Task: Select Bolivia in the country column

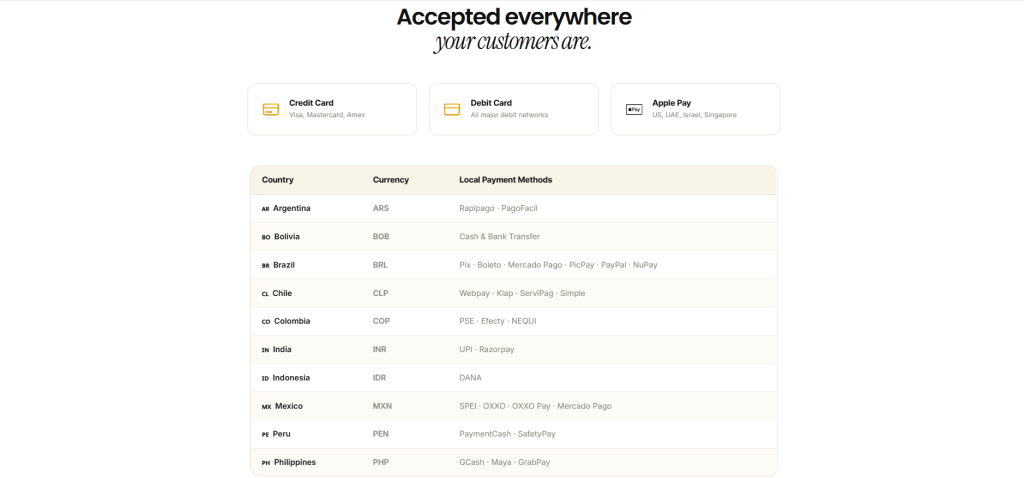Action: 287,236
